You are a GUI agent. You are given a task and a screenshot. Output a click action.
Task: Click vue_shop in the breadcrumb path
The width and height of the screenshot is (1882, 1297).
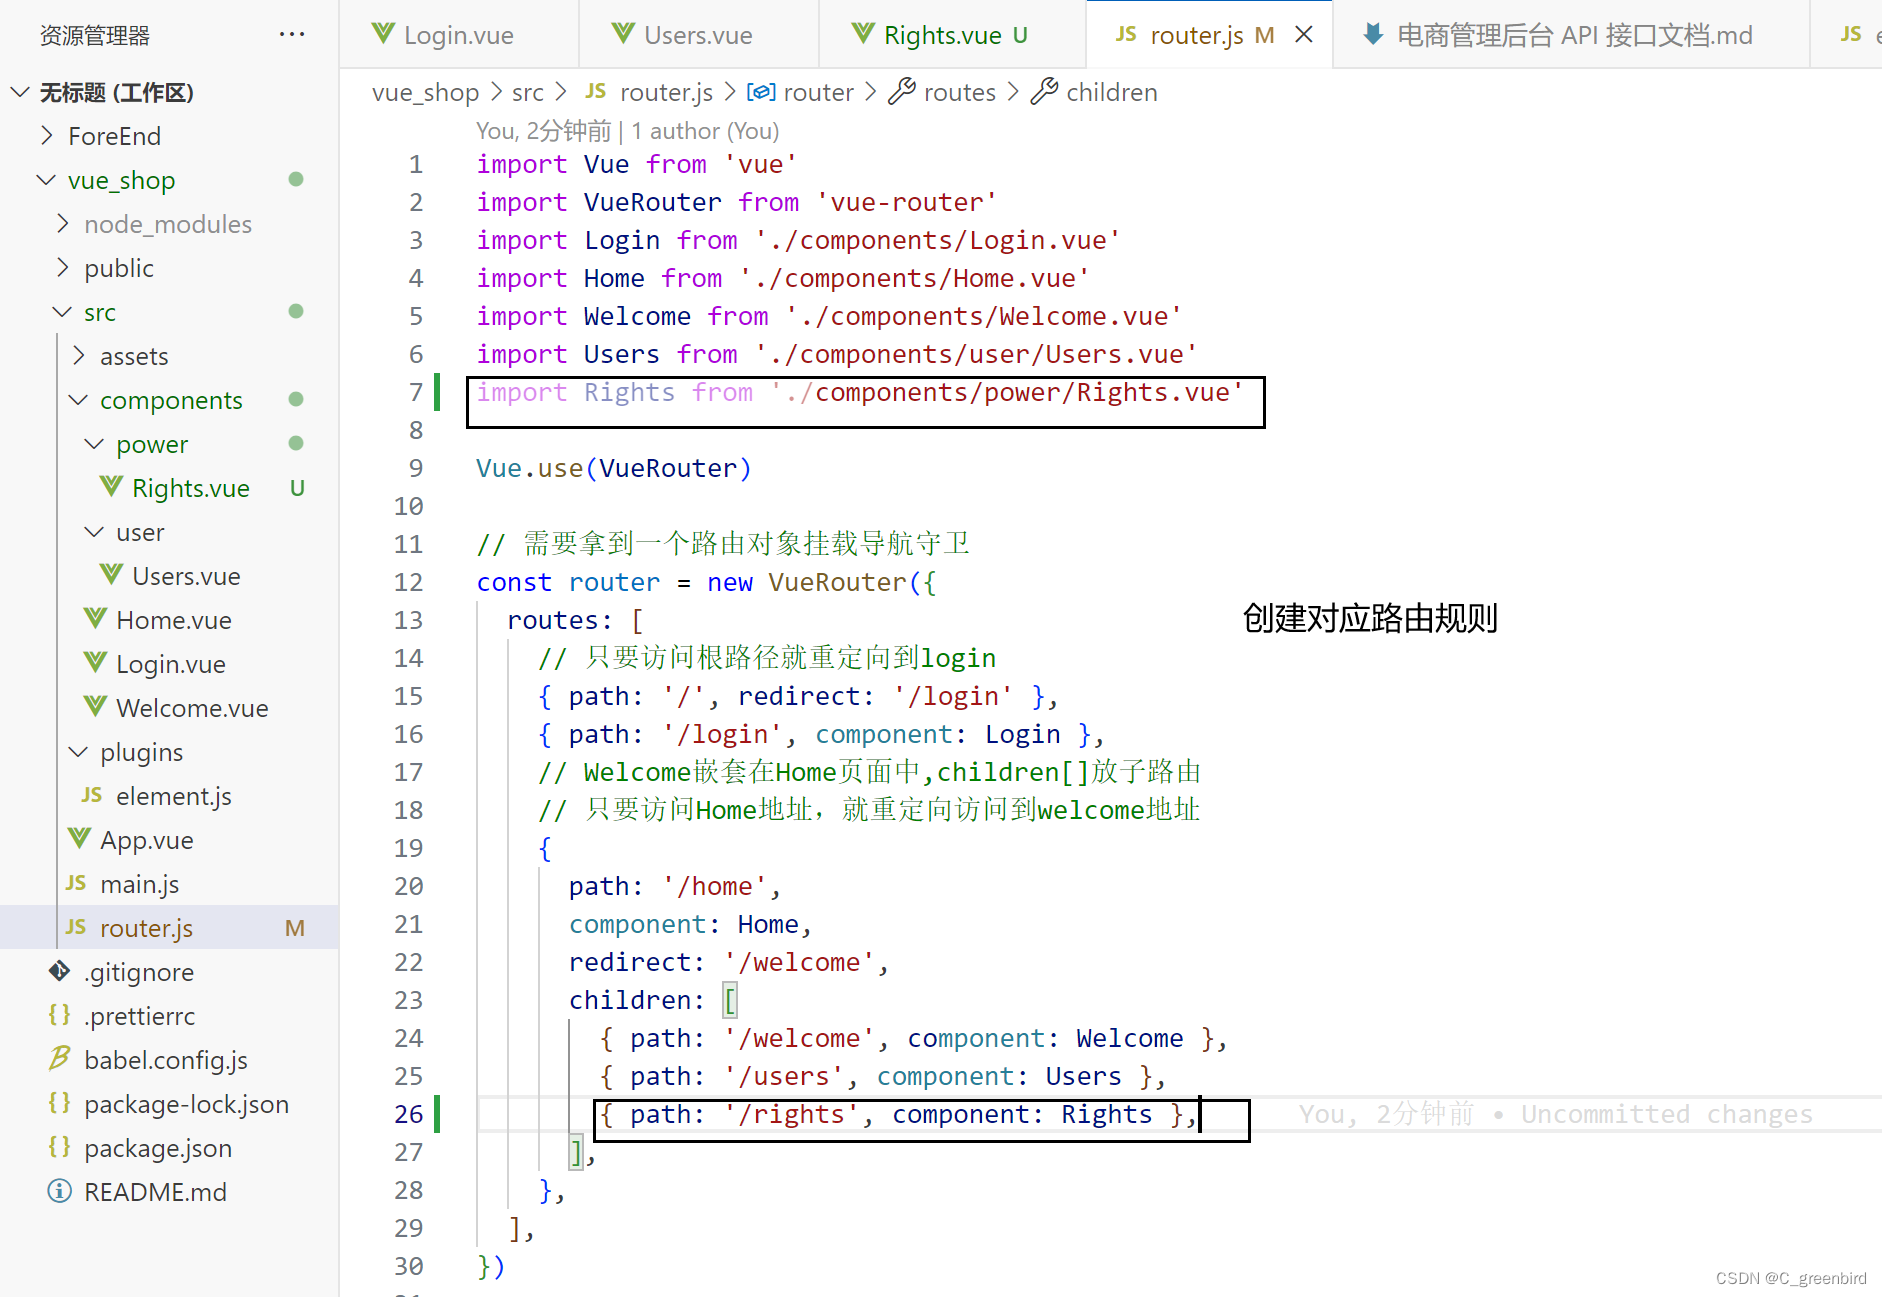click(x=426, y=93)
